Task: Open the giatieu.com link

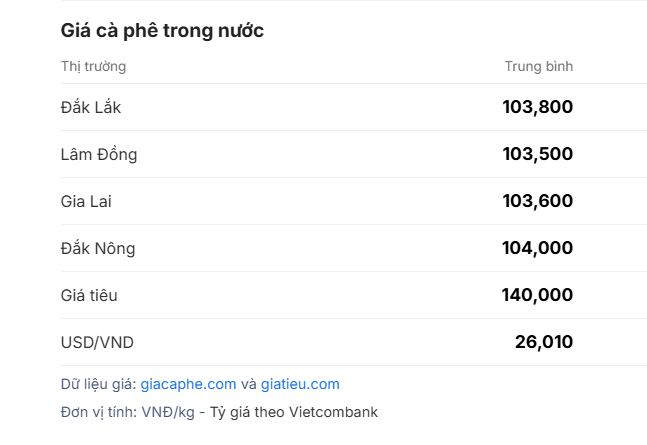Action: (x=300, y=384)
